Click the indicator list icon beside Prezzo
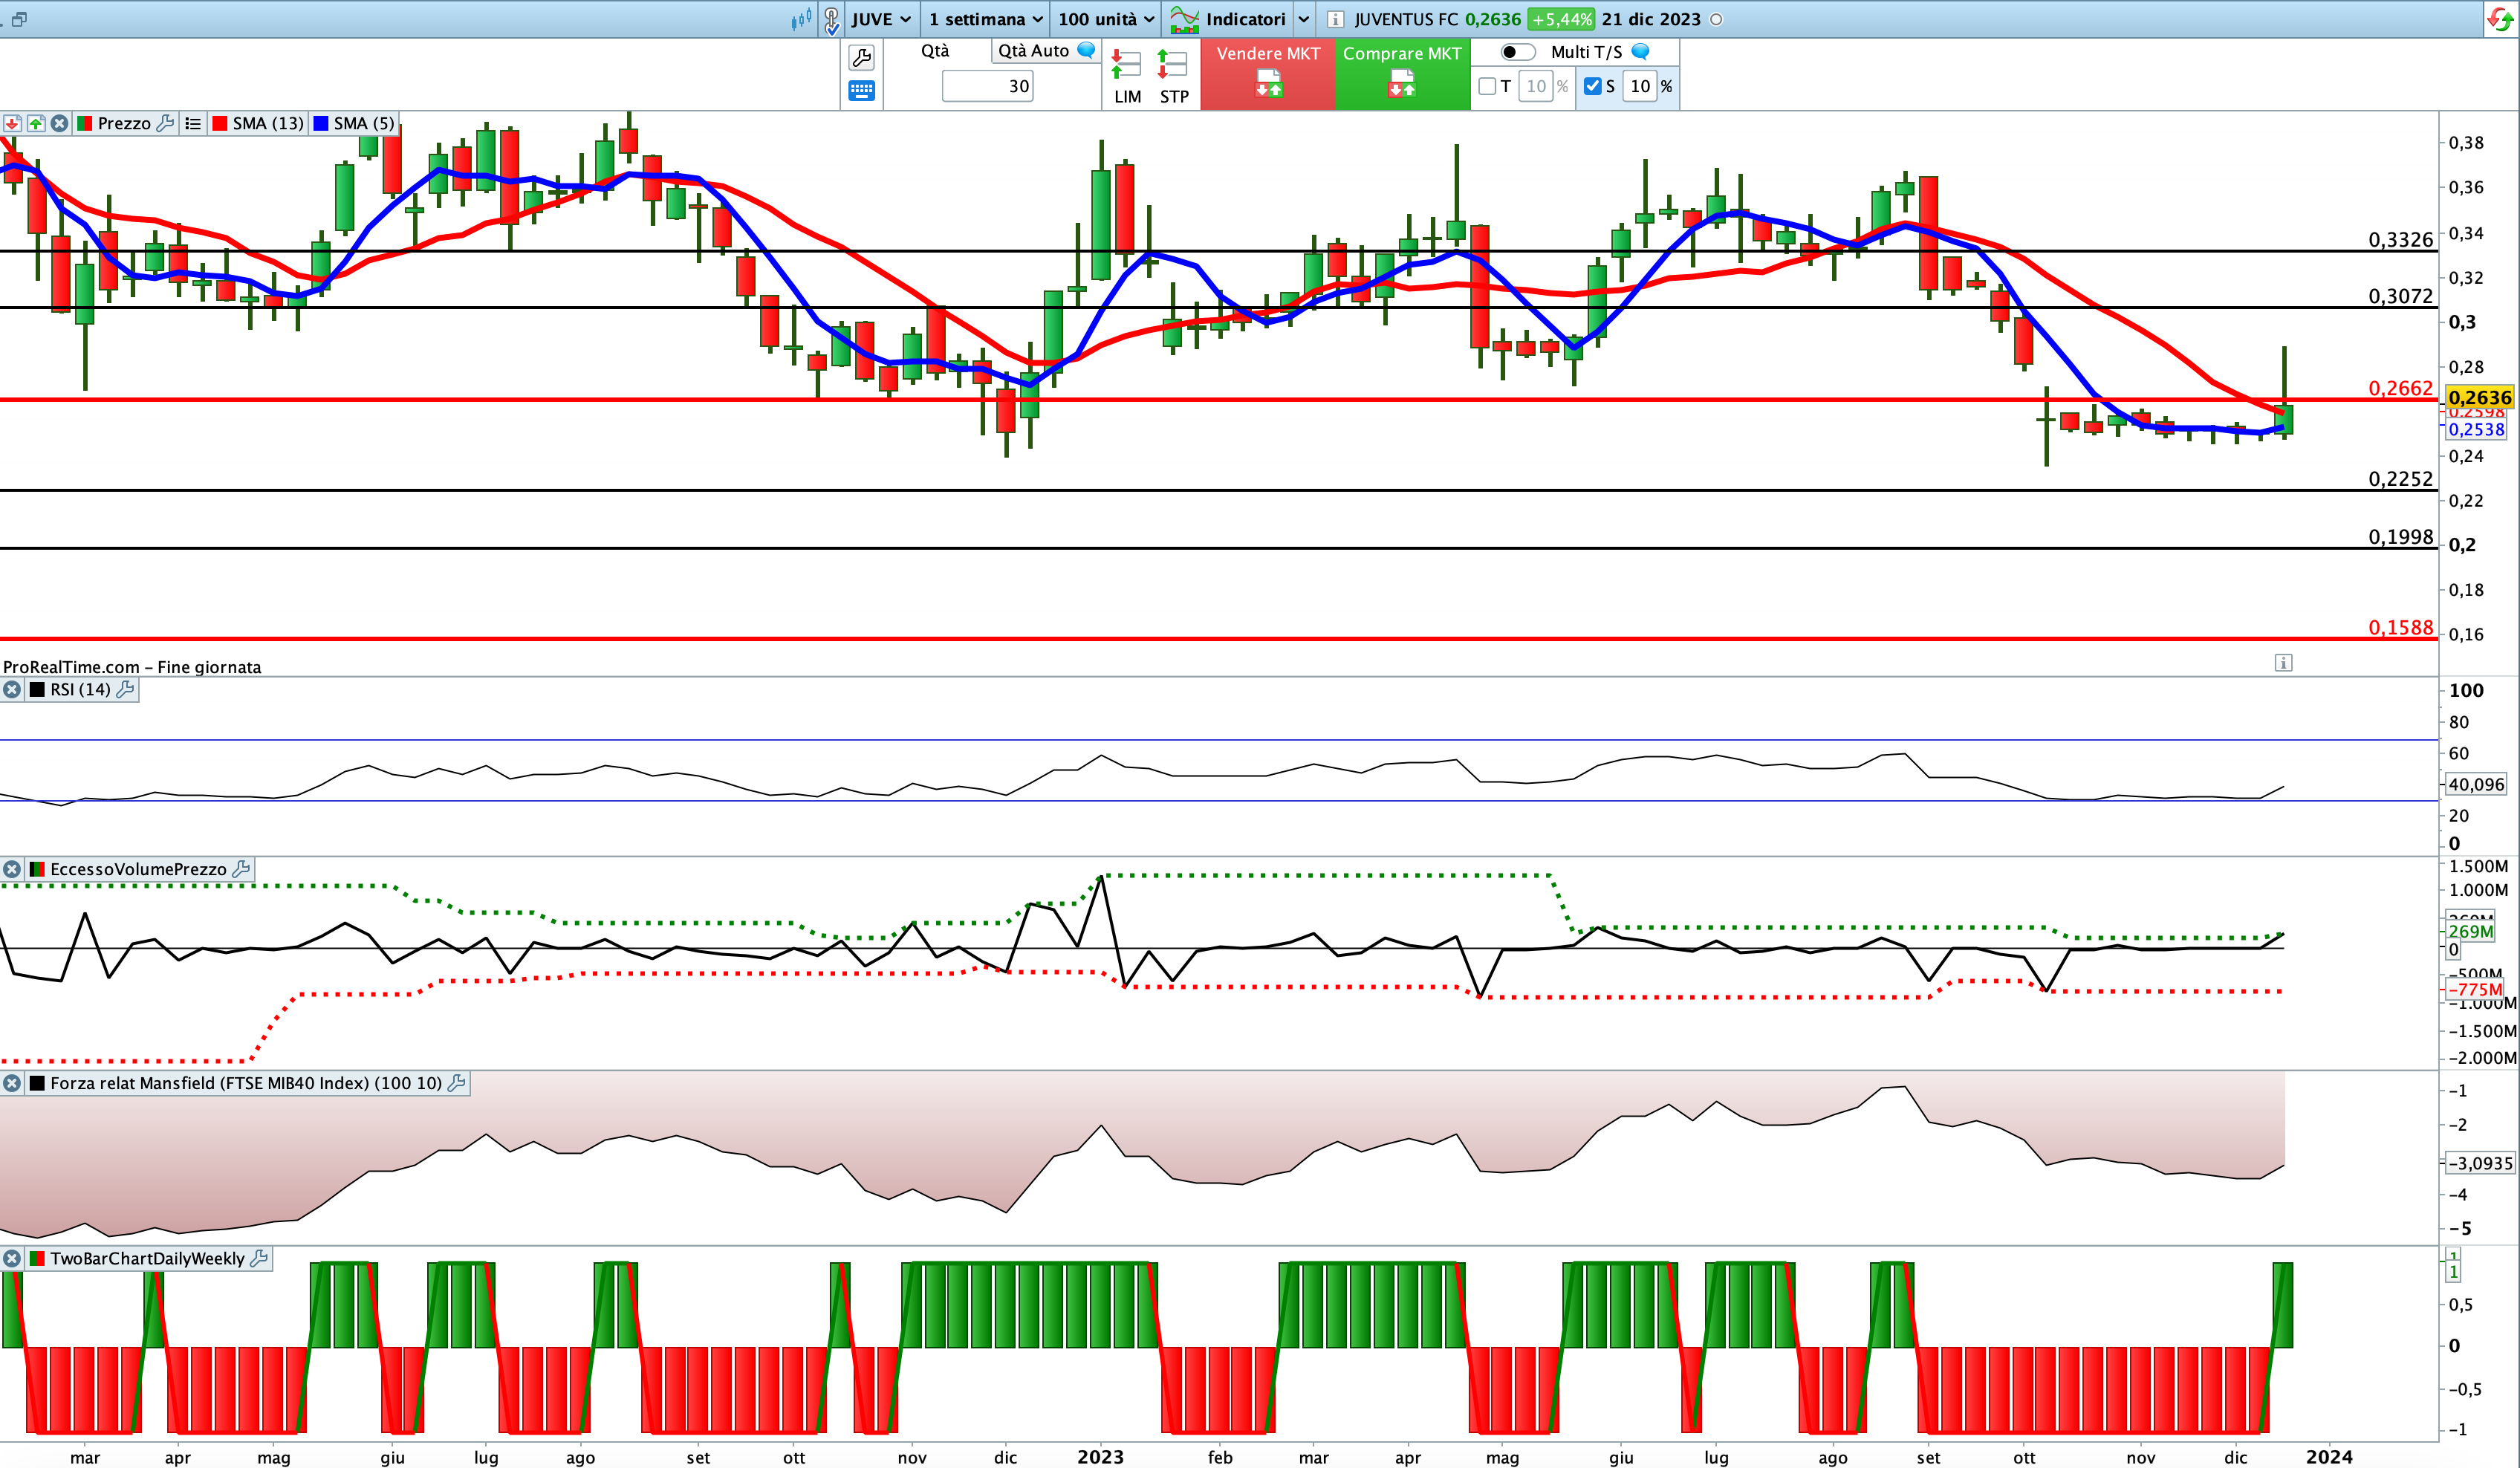The height and width of the screenshot is (1468, 2520). point(193,123)
